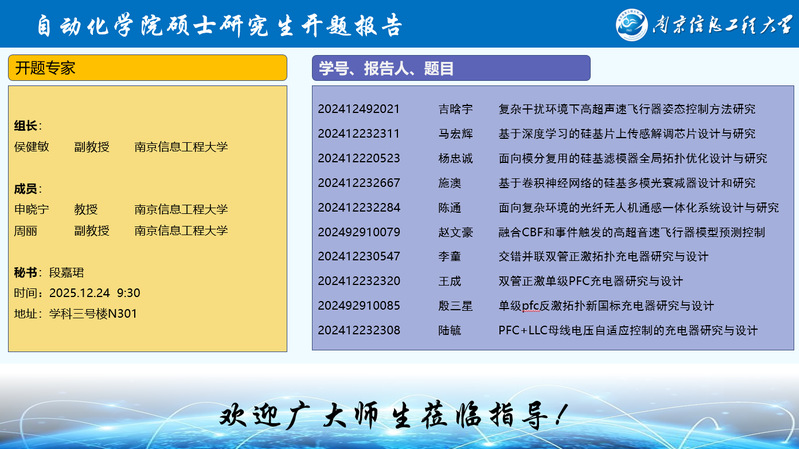Select group leader name 侯健敏

point(31,147)
